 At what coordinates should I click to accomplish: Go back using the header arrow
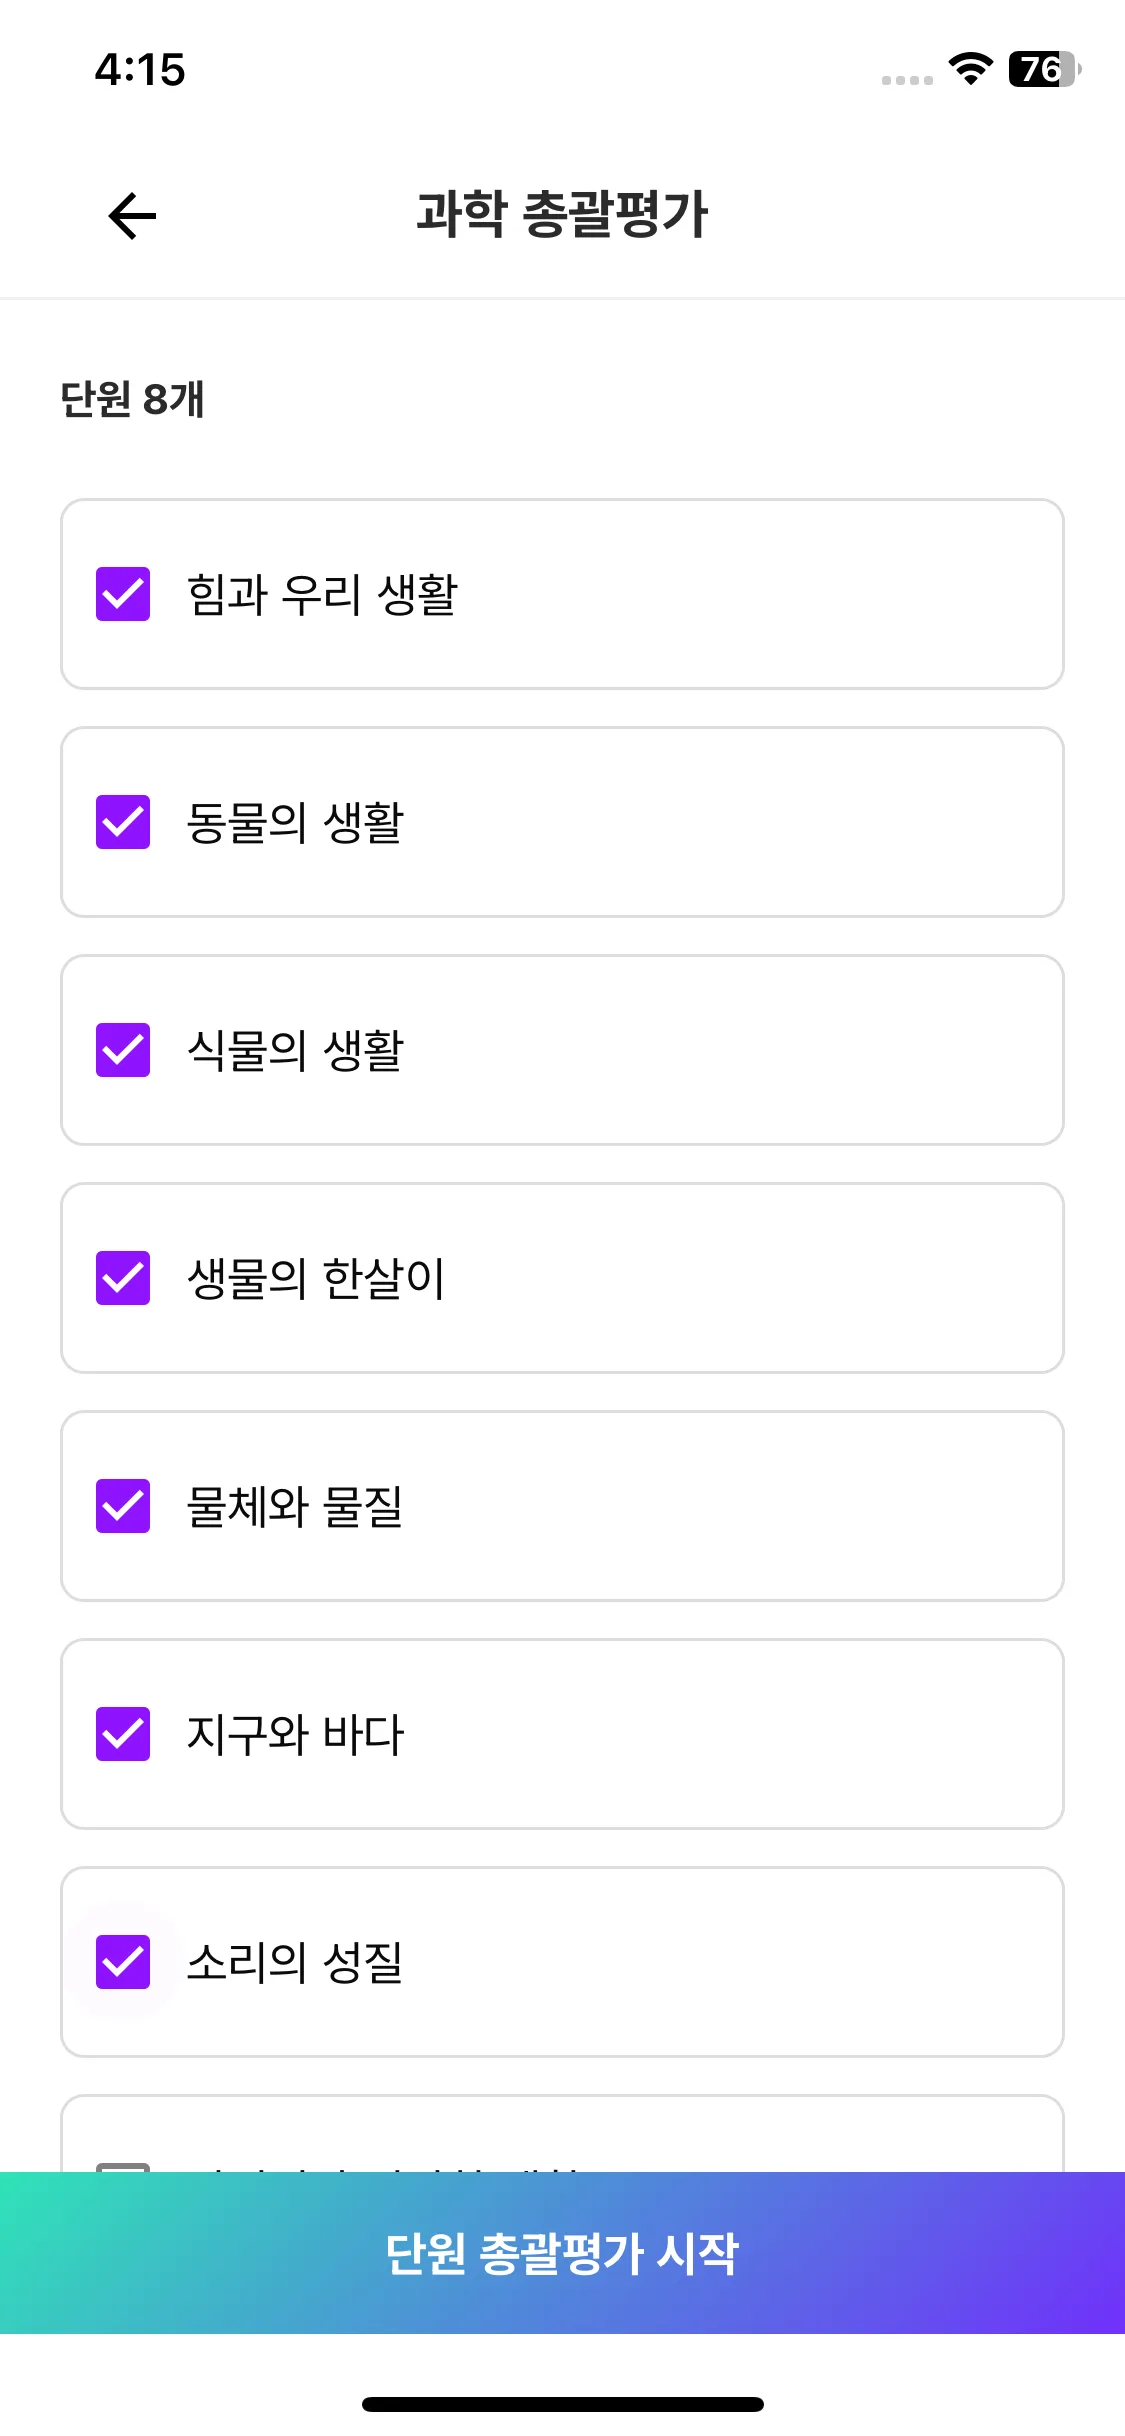tap(132, 216)
